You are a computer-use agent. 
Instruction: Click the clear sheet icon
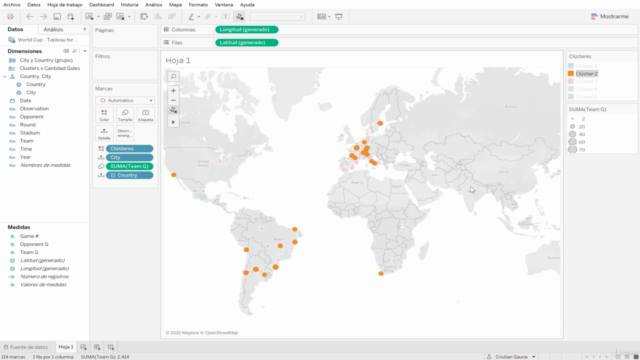(120, 17)
